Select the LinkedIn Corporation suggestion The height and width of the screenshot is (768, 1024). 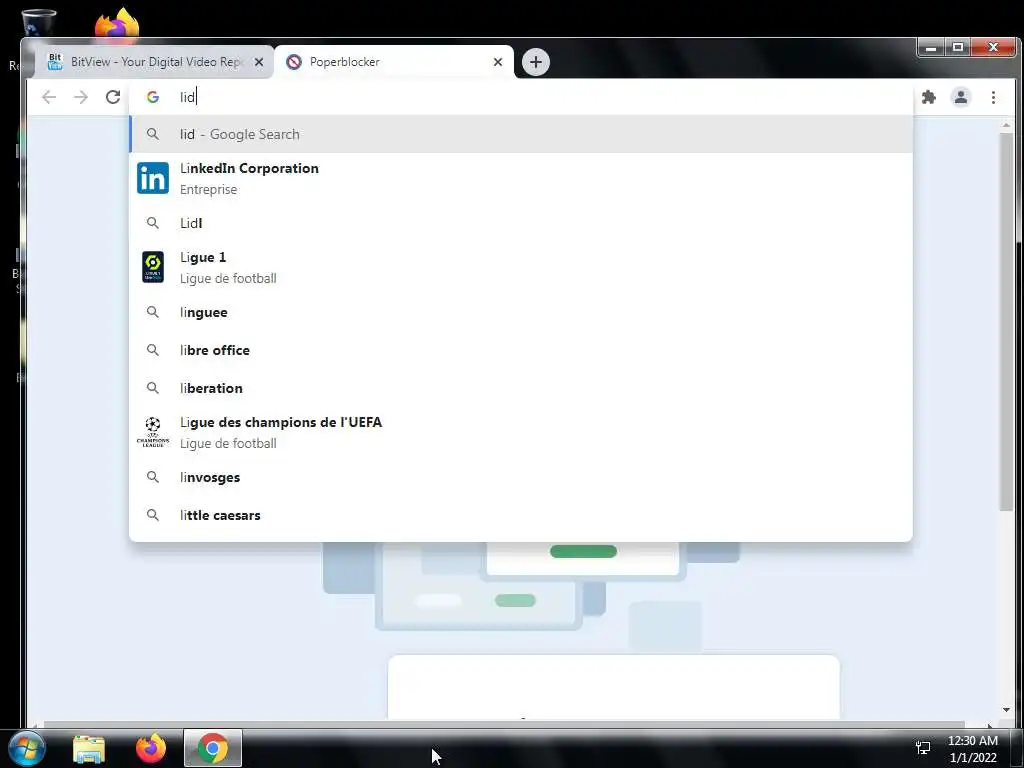click(520, 178)
